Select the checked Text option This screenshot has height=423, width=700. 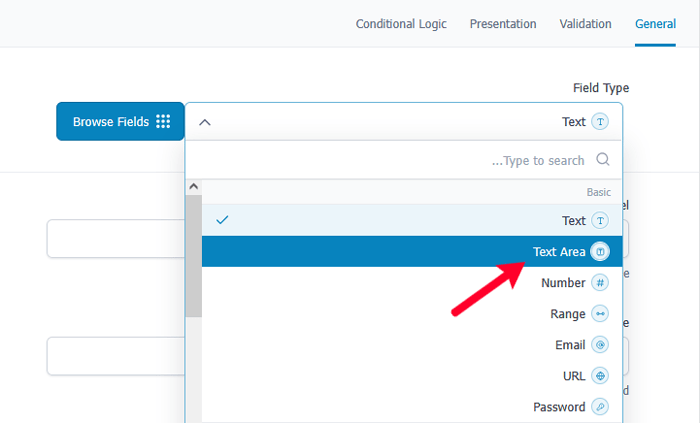tap(573, 221)
